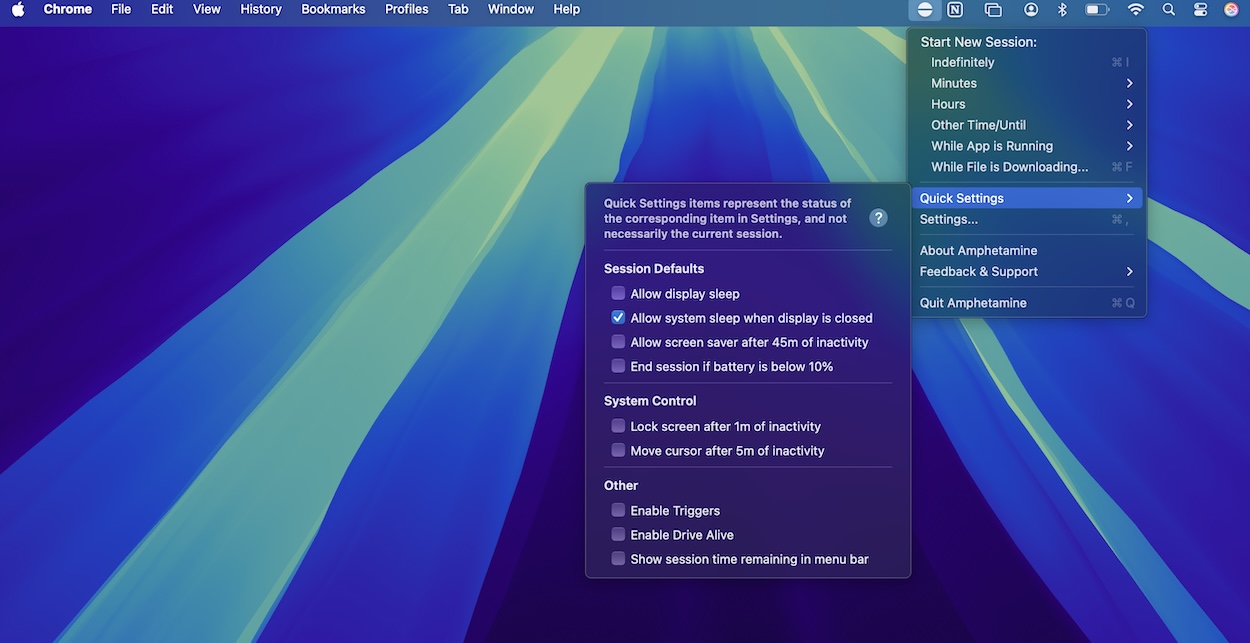
Task: Uncheck Allow system sleep when display is closed
Action: tap(618, 318)
